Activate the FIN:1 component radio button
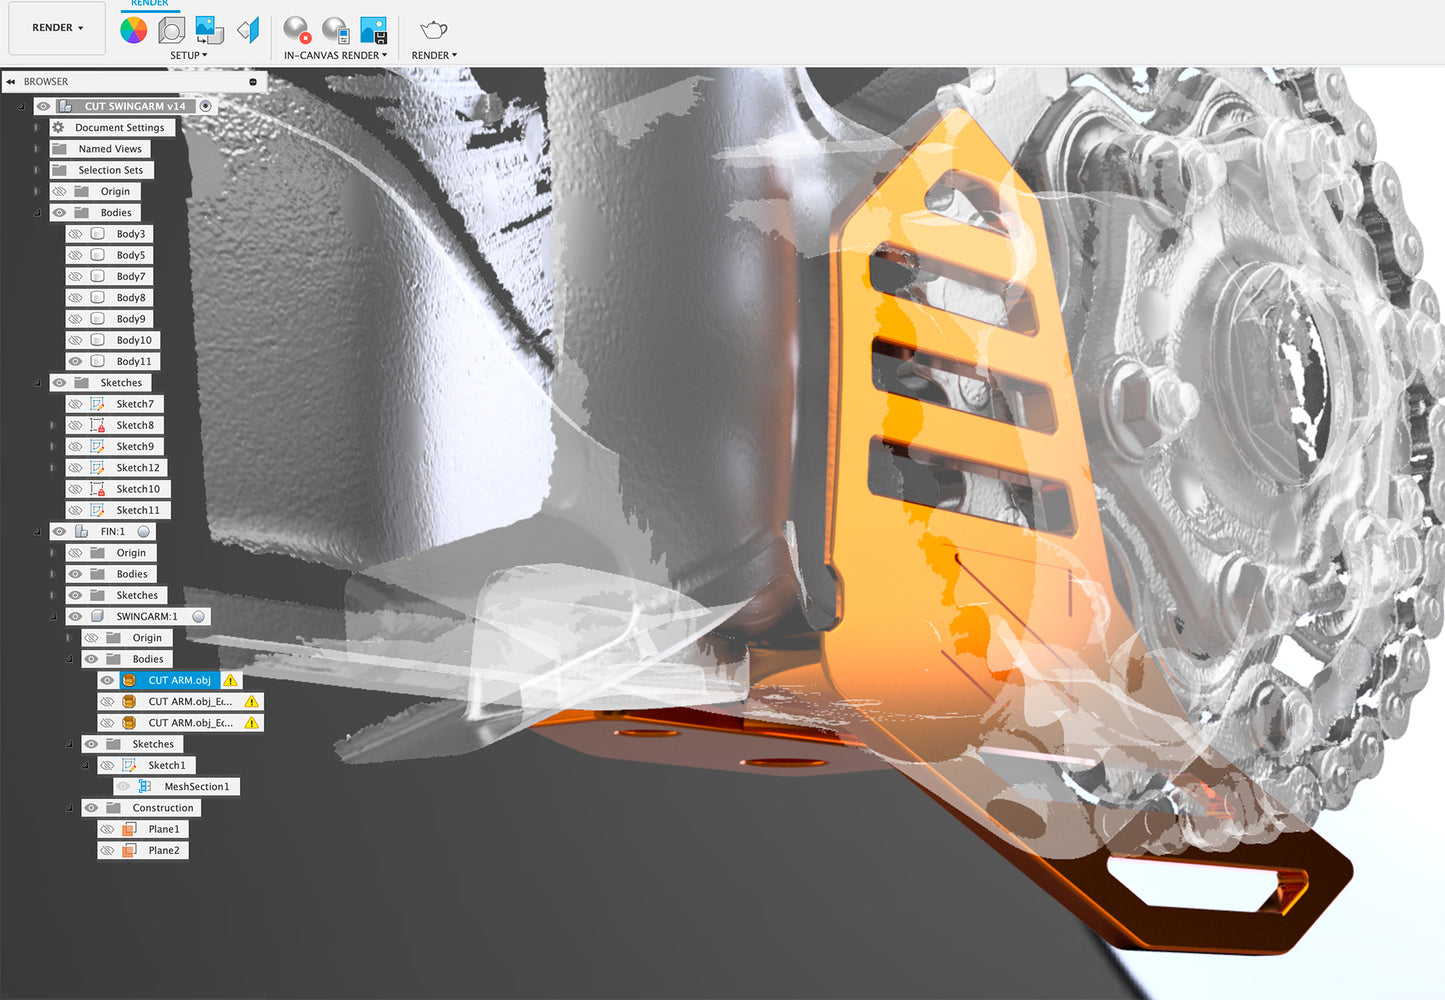This screenshot has width=1445, height=1000. click(x=144, y=532)
